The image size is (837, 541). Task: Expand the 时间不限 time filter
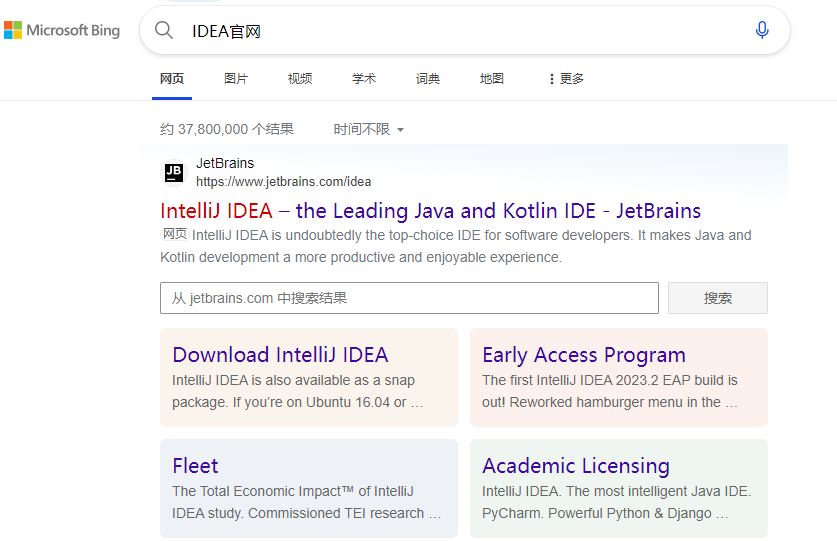368,129
